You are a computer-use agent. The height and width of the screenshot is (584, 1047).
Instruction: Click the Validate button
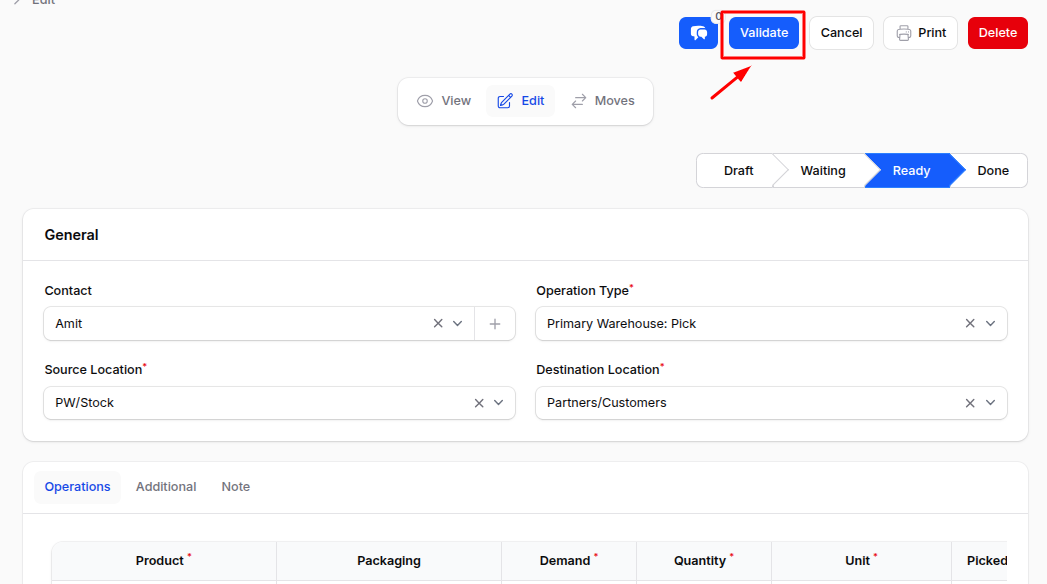click(x=763, y=32)
